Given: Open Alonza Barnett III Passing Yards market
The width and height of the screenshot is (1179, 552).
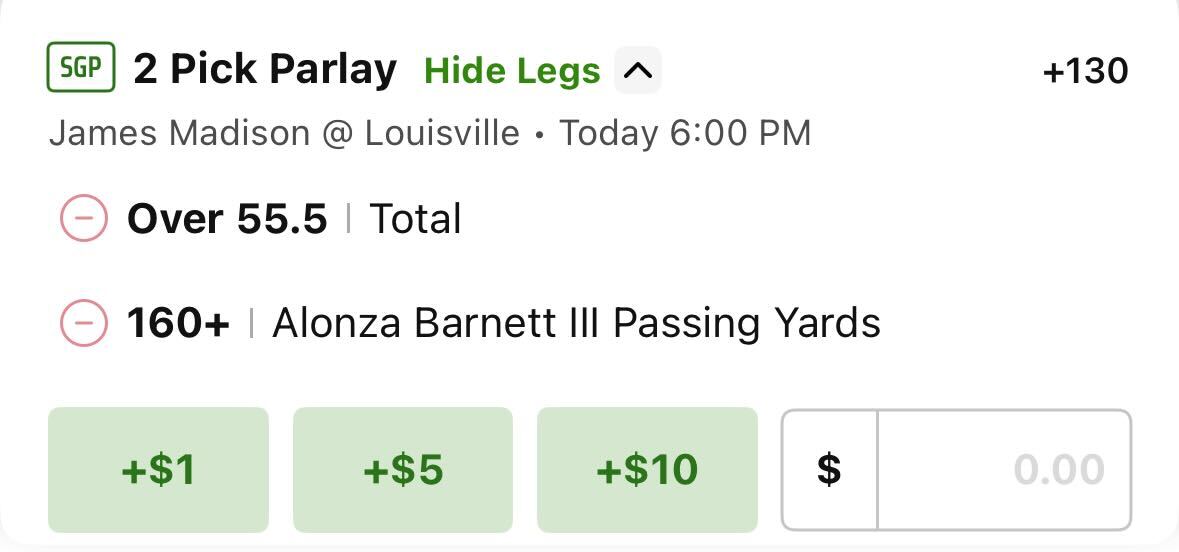Looking at the screenshot, I should 576,324.
